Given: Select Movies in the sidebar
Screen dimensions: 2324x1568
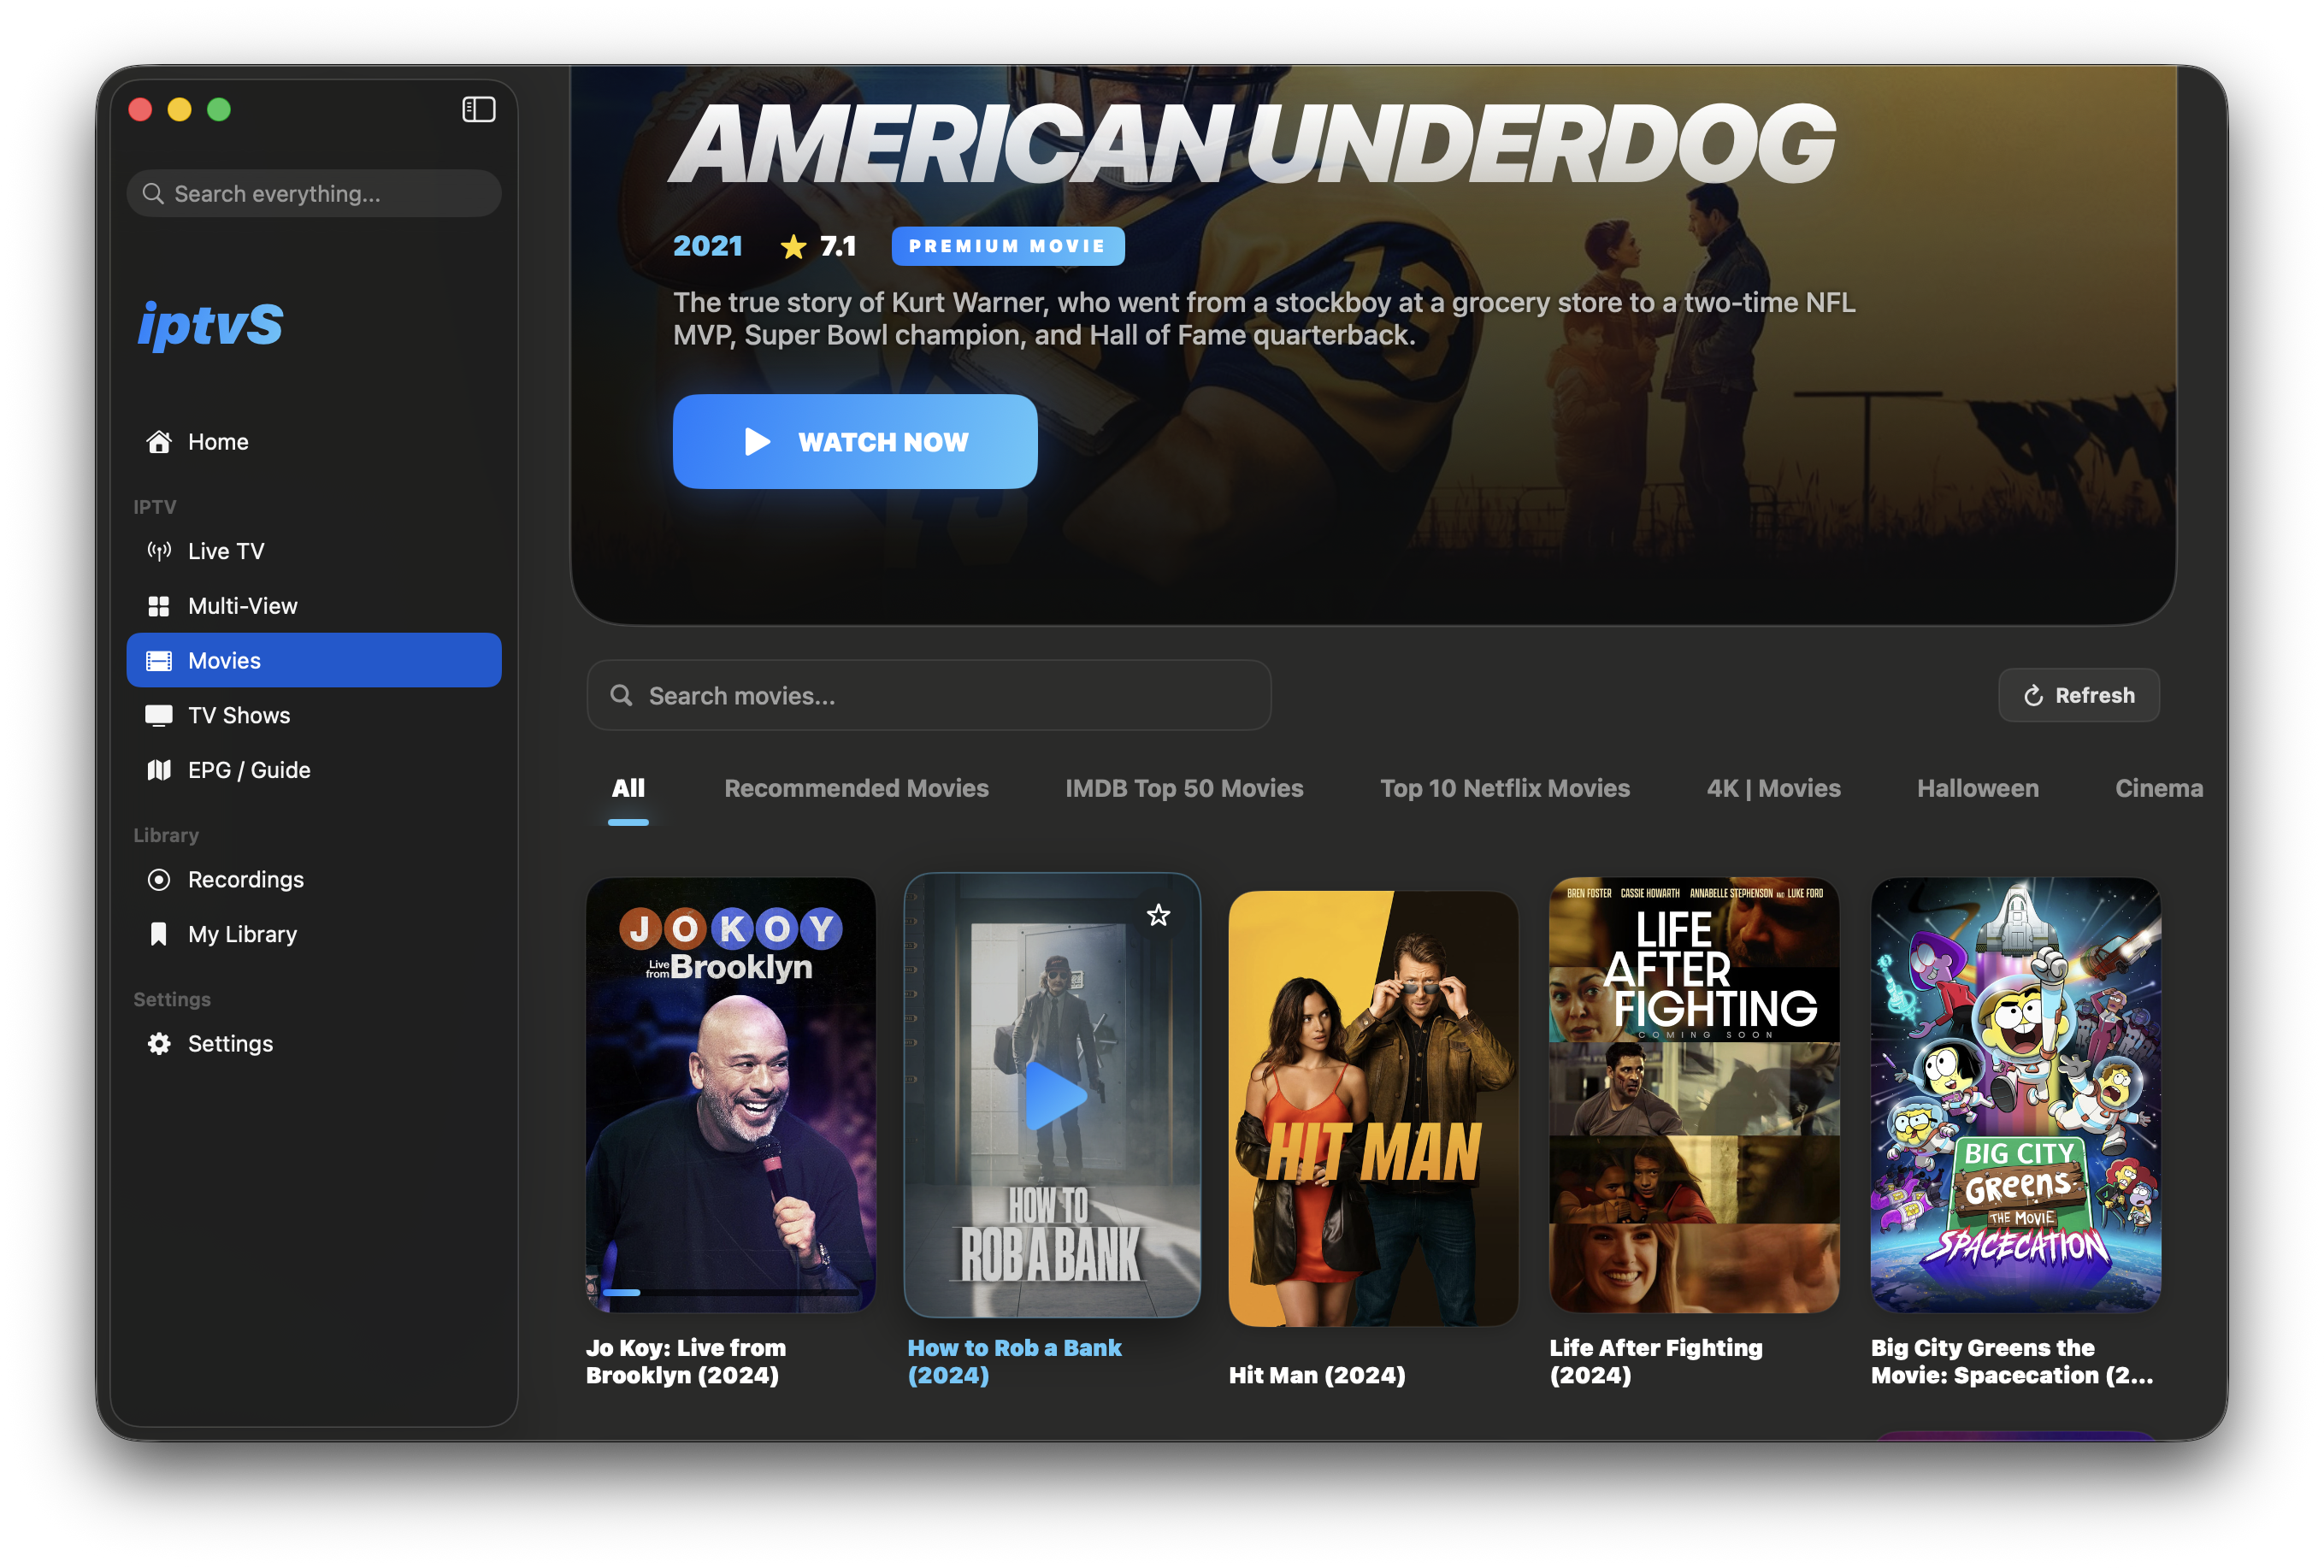Looking at the screenshot, I should coord(314,661).
